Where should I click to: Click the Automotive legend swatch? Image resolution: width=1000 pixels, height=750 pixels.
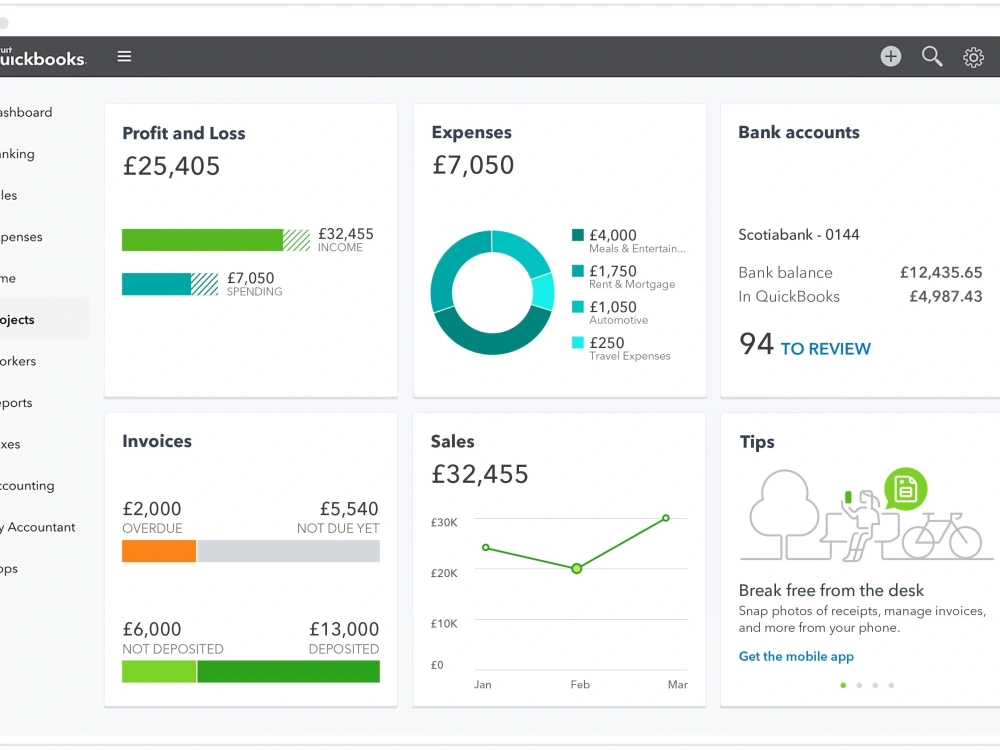tap(578, 306)
